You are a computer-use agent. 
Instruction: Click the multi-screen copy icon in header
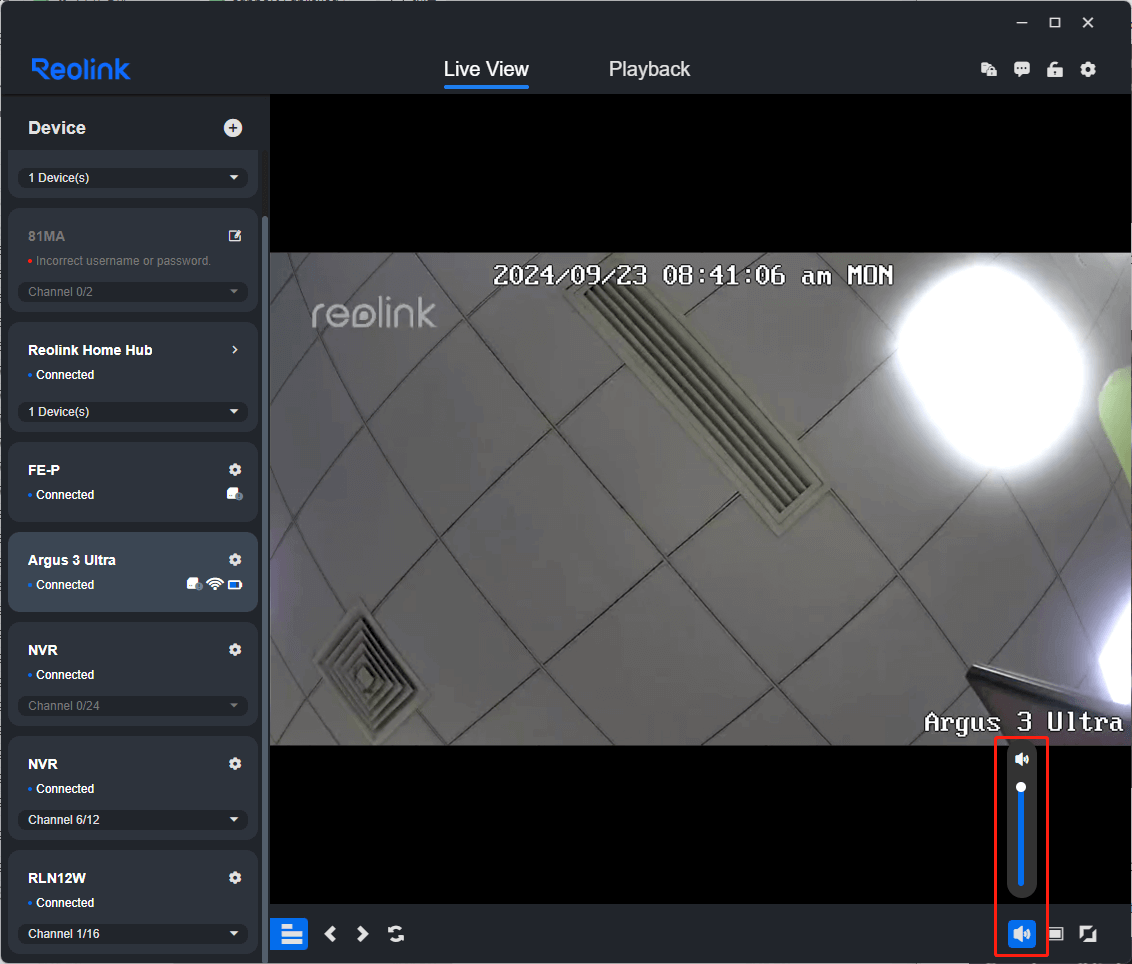tap(989, 69)
